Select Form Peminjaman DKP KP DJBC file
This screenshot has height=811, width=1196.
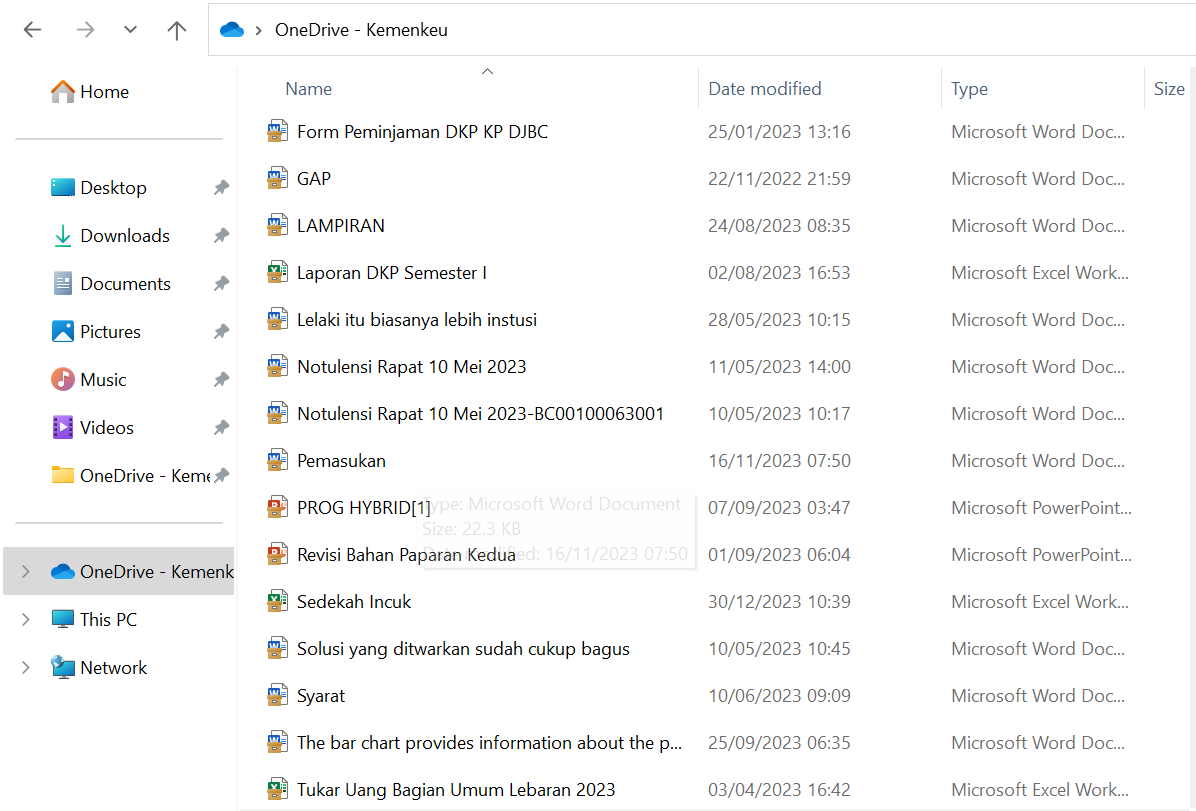pos(422,132)
